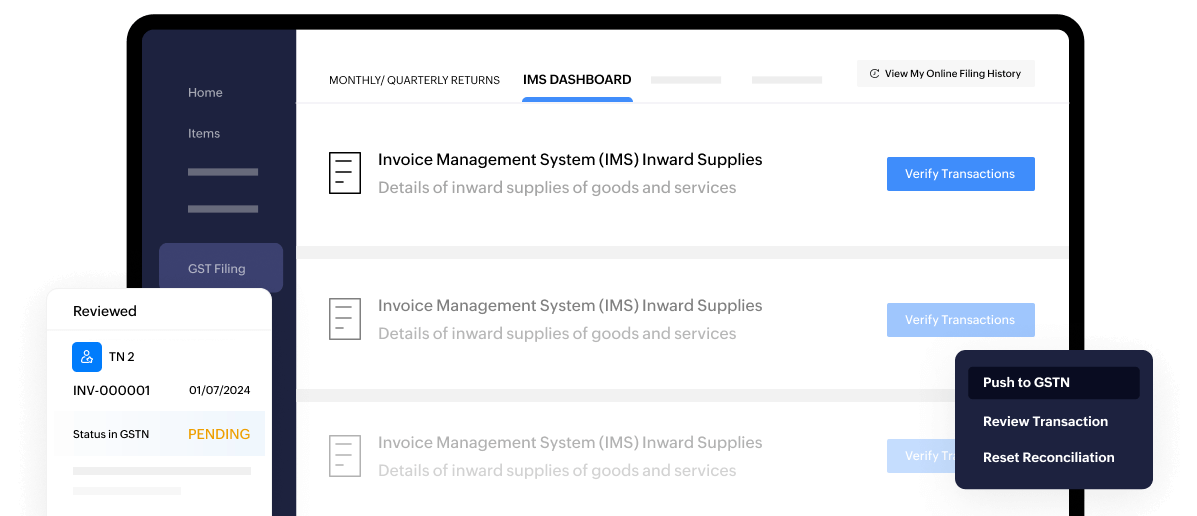1197x516 pixels.
Task: Click the 01/07/2024 invoice date
Action: [219, 391]
